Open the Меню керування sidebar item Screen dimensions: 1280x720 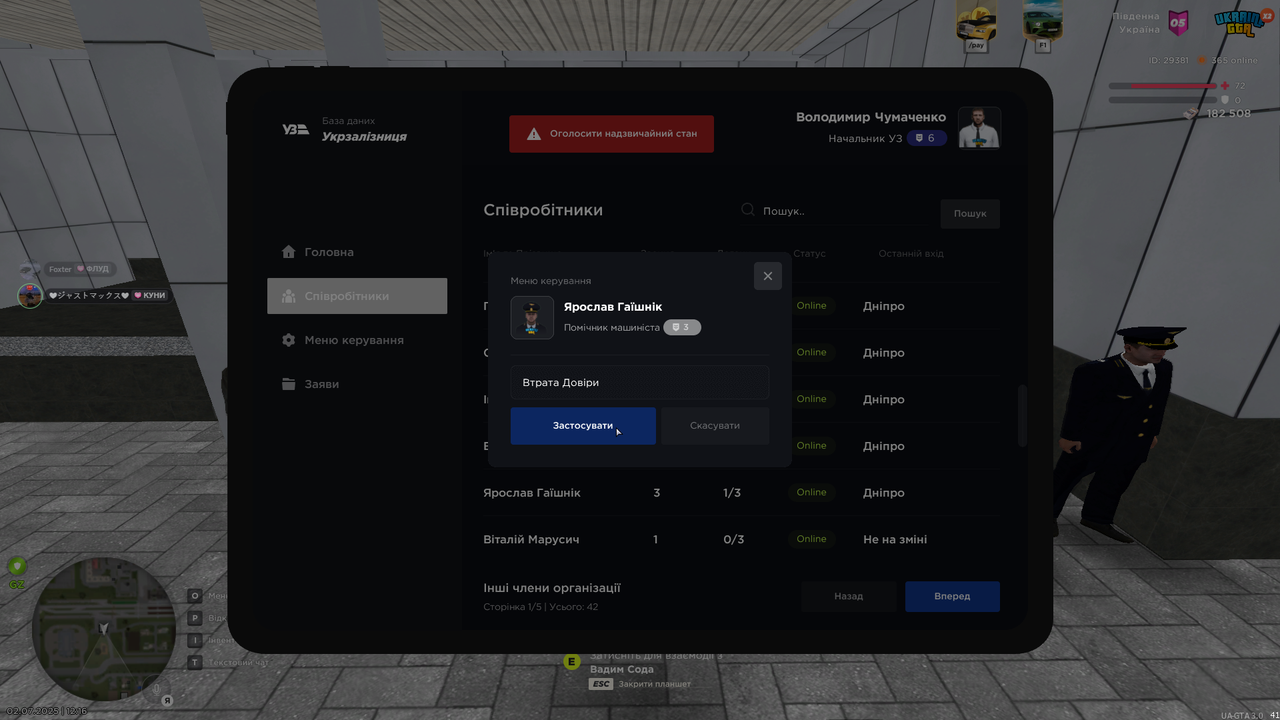(357, 340)
